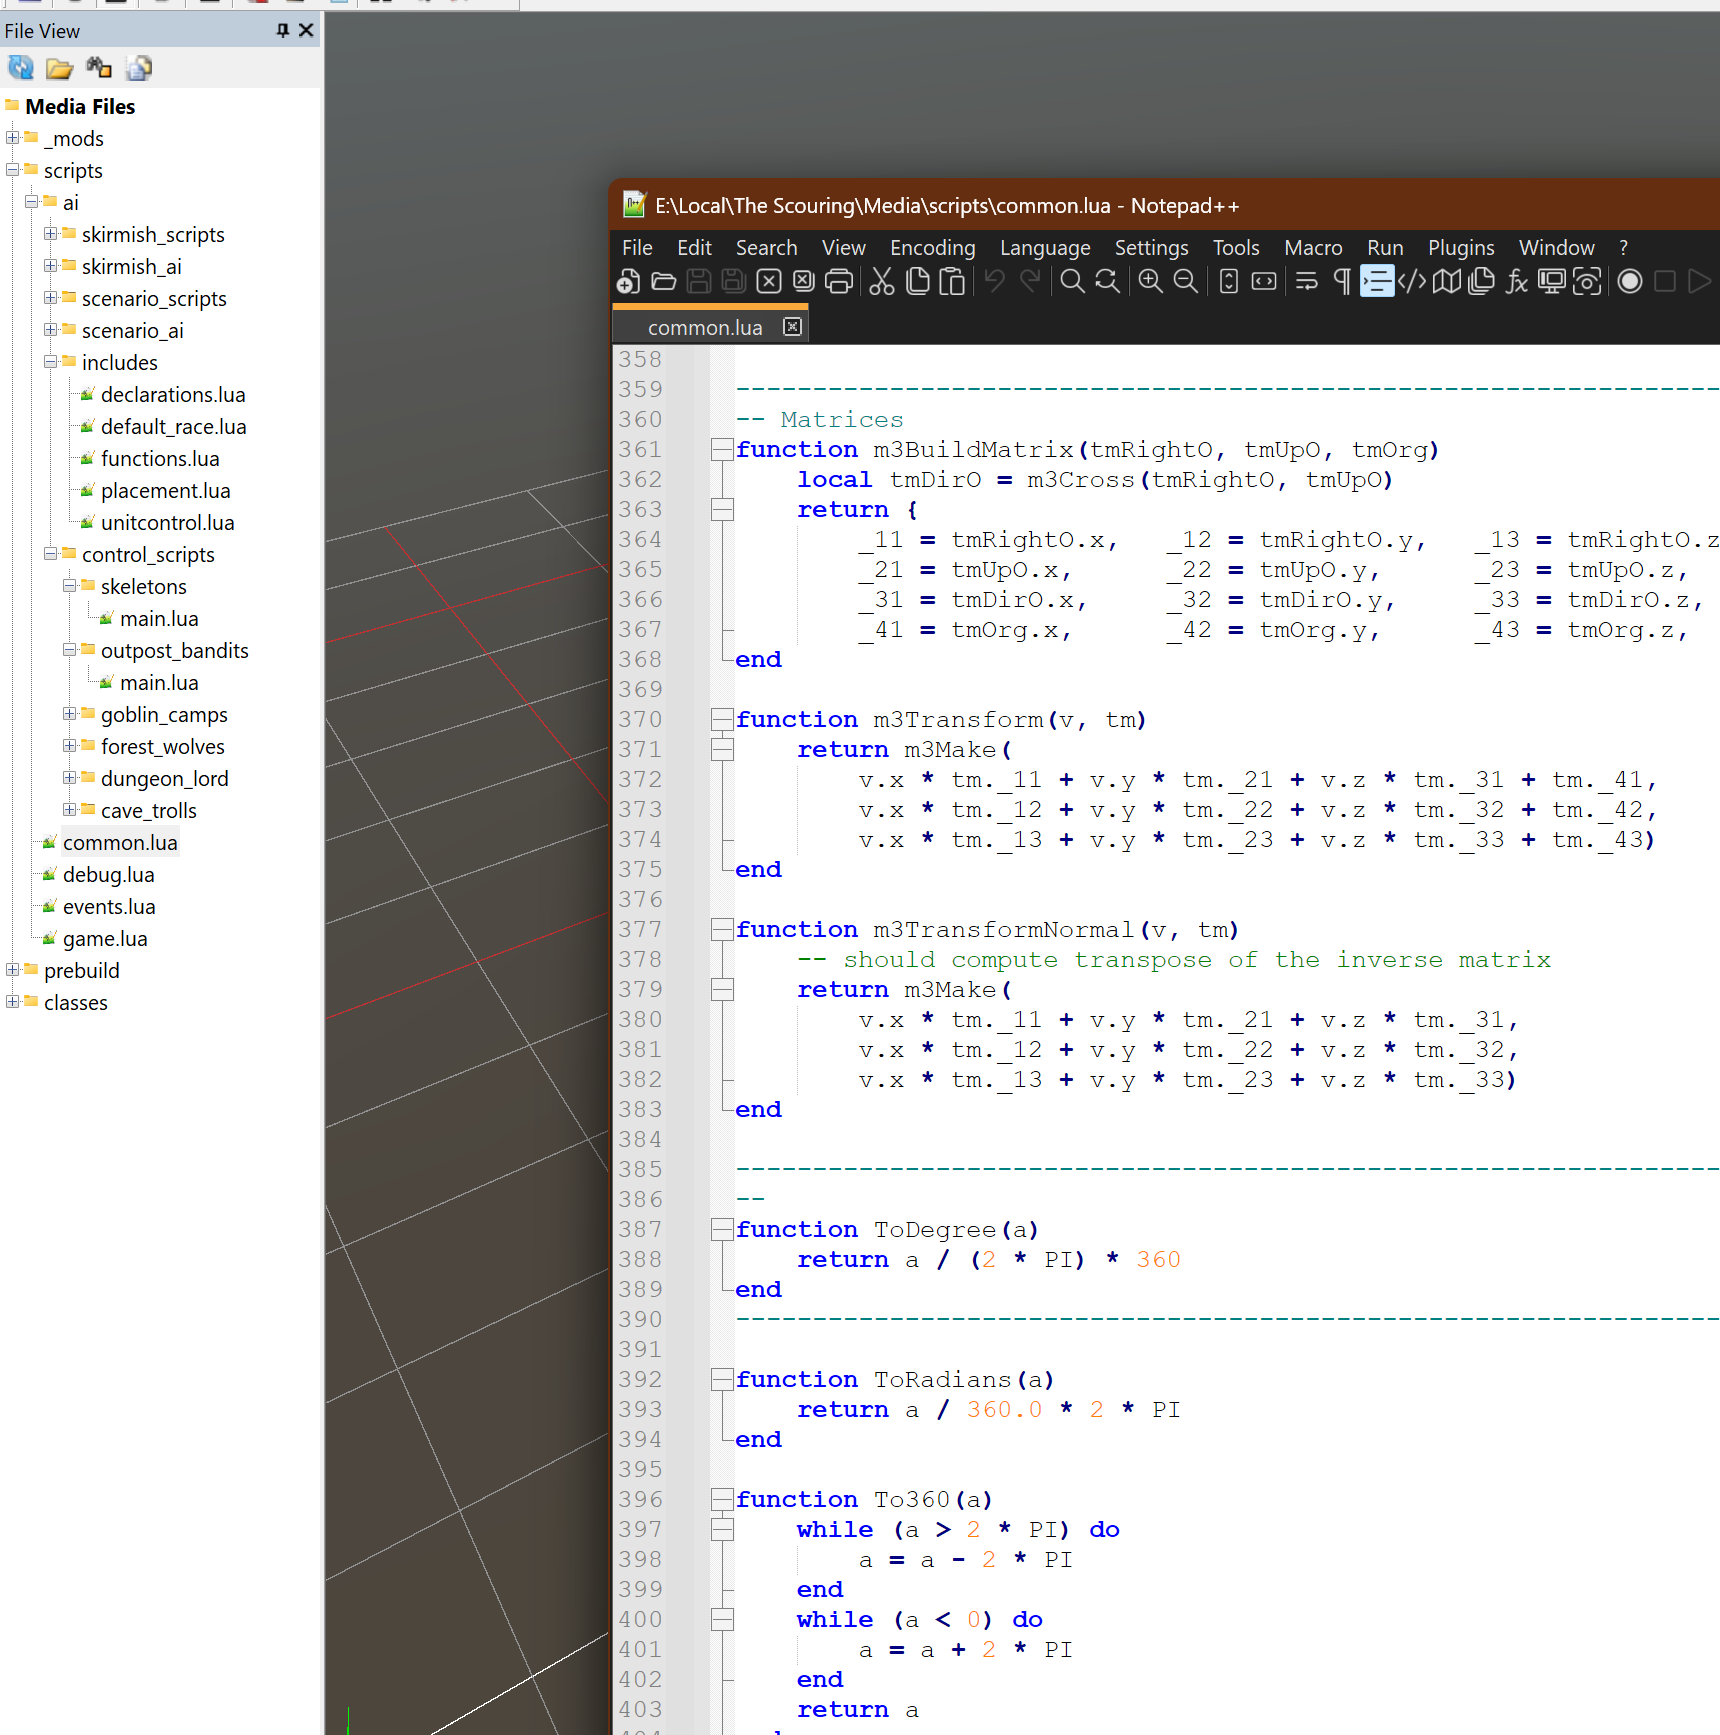Click the Cut scissors icon
This screenshot has width=1720, height=1735.
[x=881, y=282]
